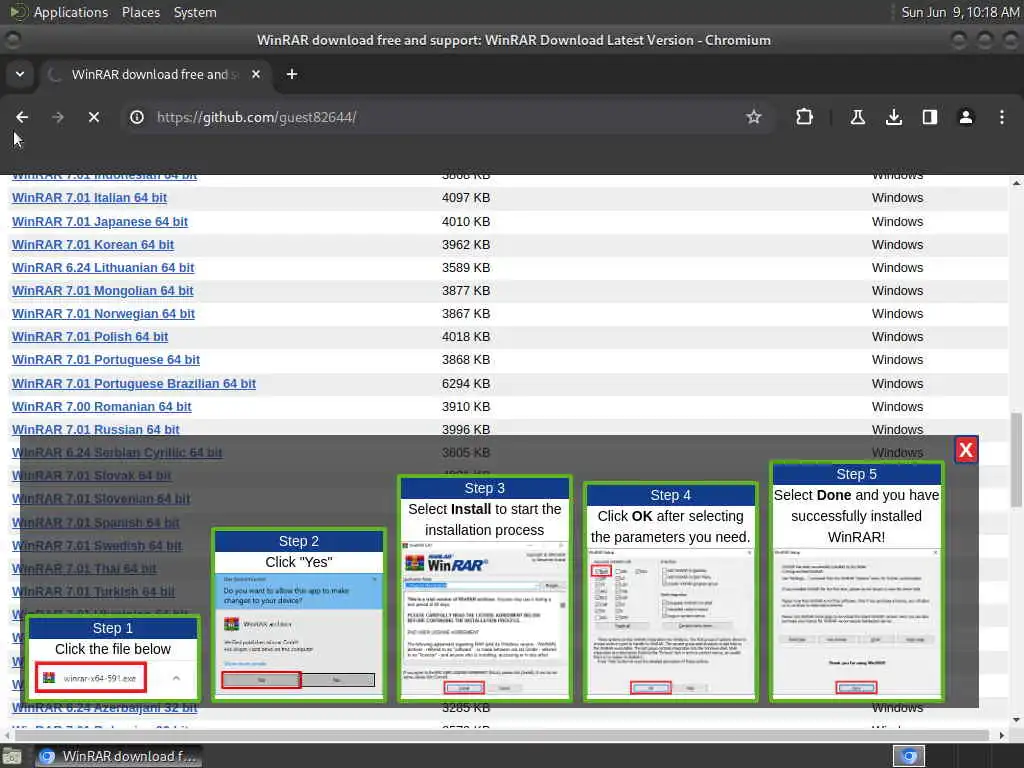Click the Applications menu logo icon
Viewport: 1024px width, 768px height.
click(x=18, y=12)
